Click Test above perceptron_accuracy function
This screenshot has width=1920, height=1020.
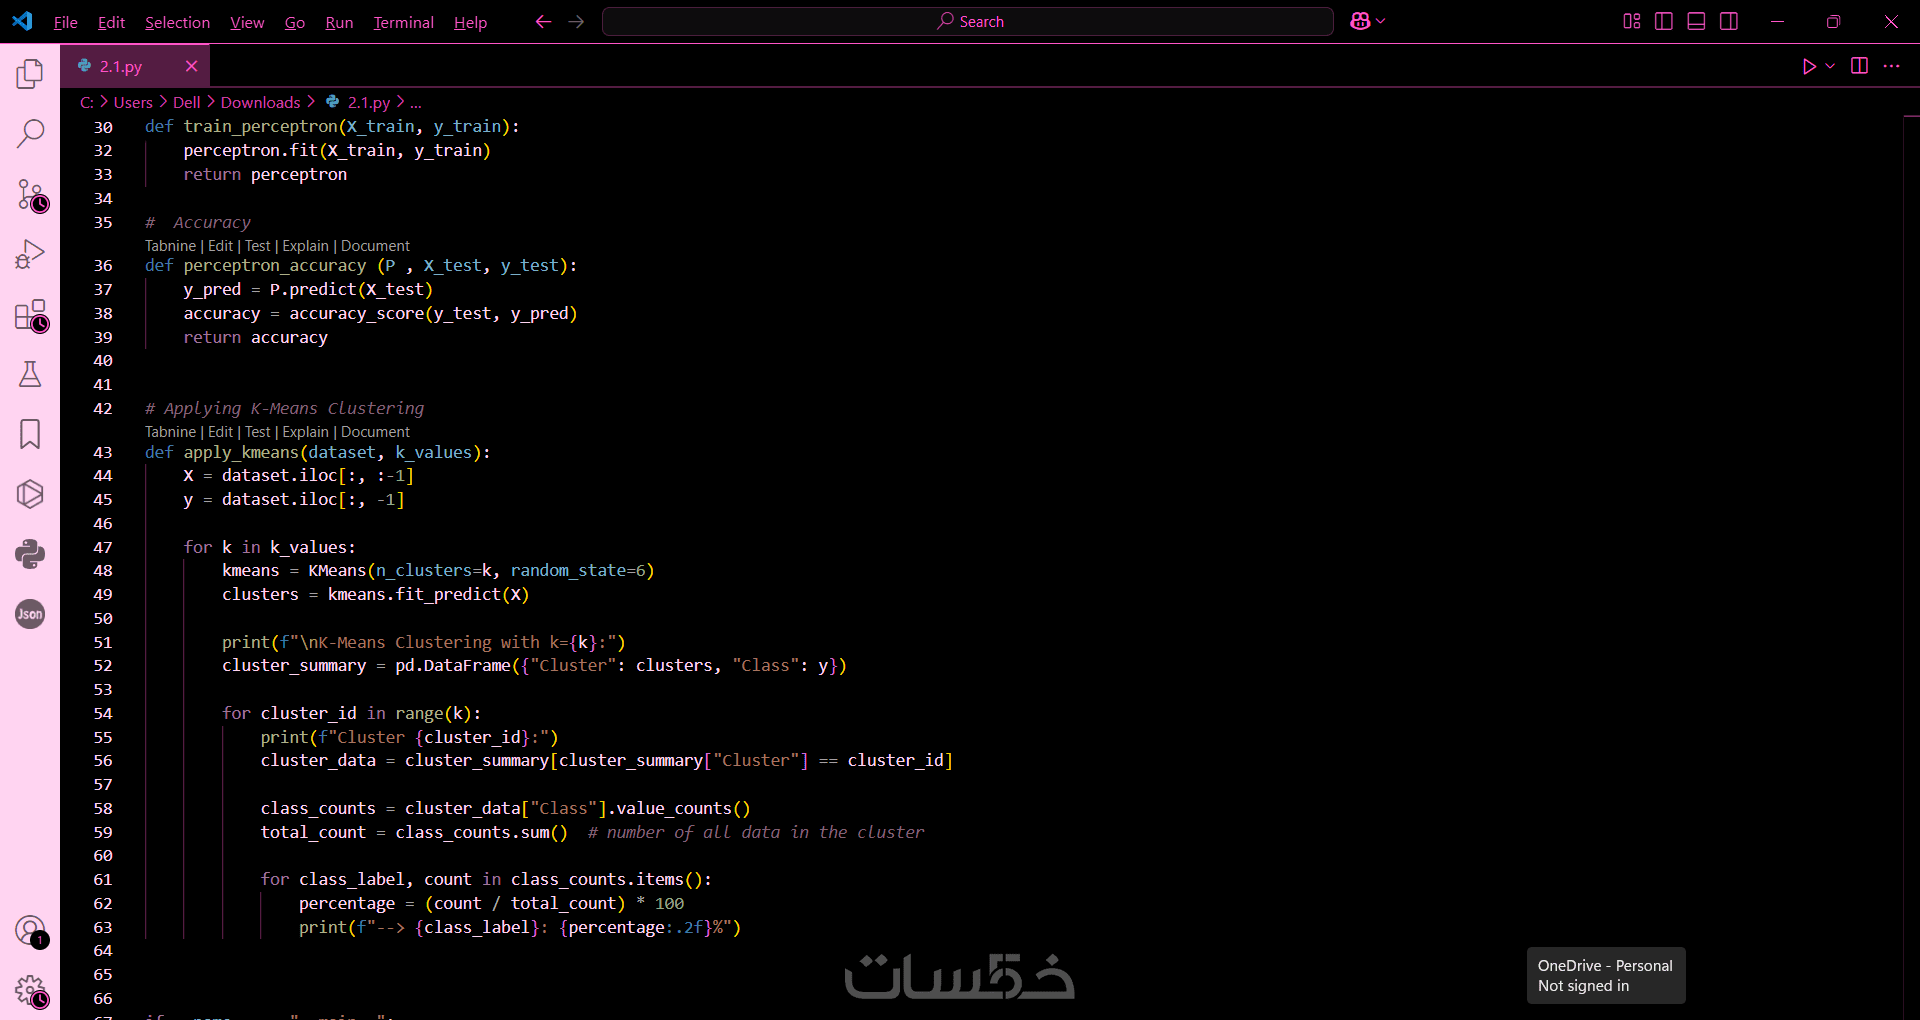258,246
